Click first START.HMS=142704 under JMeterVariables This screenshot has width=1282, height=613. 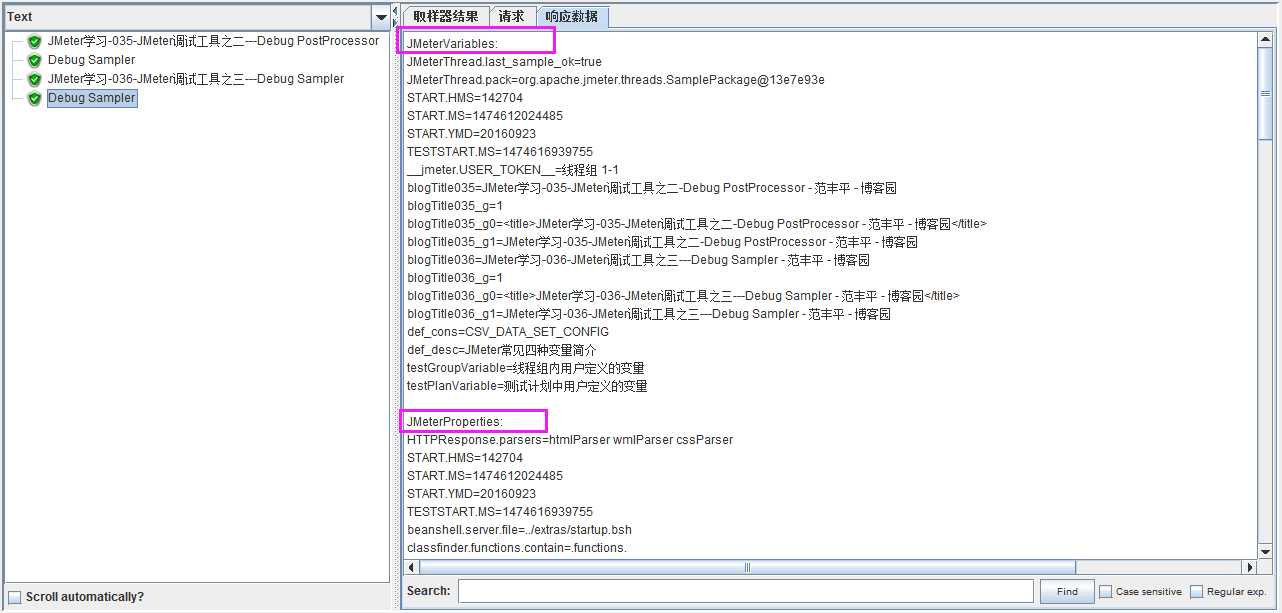(x=465, y=98)
